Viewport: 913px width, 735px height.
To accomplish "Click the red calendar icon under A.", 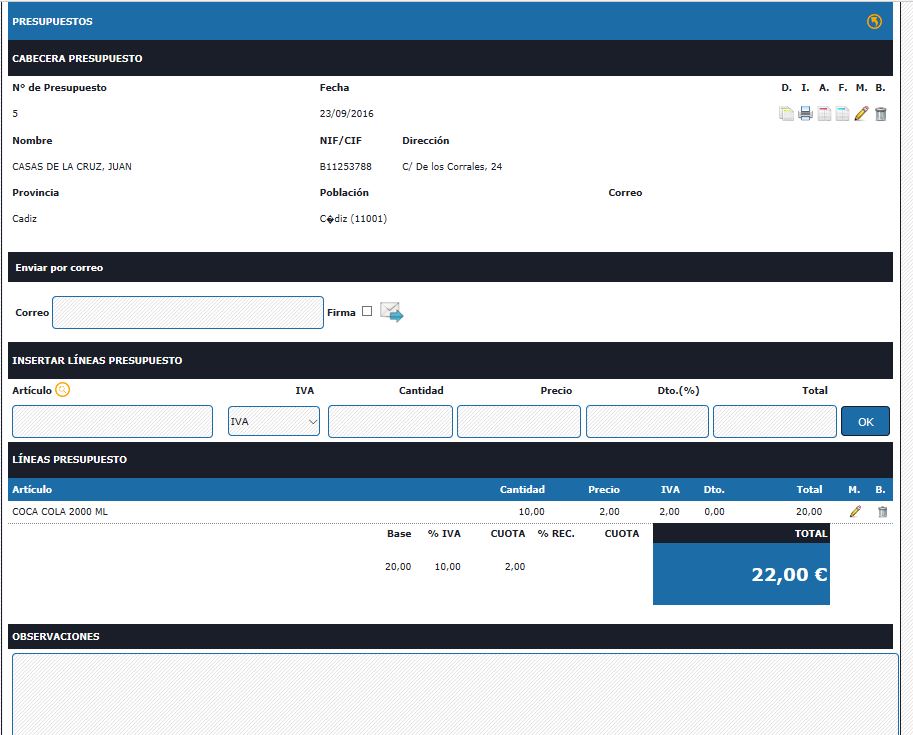I will tap(824, 114).
